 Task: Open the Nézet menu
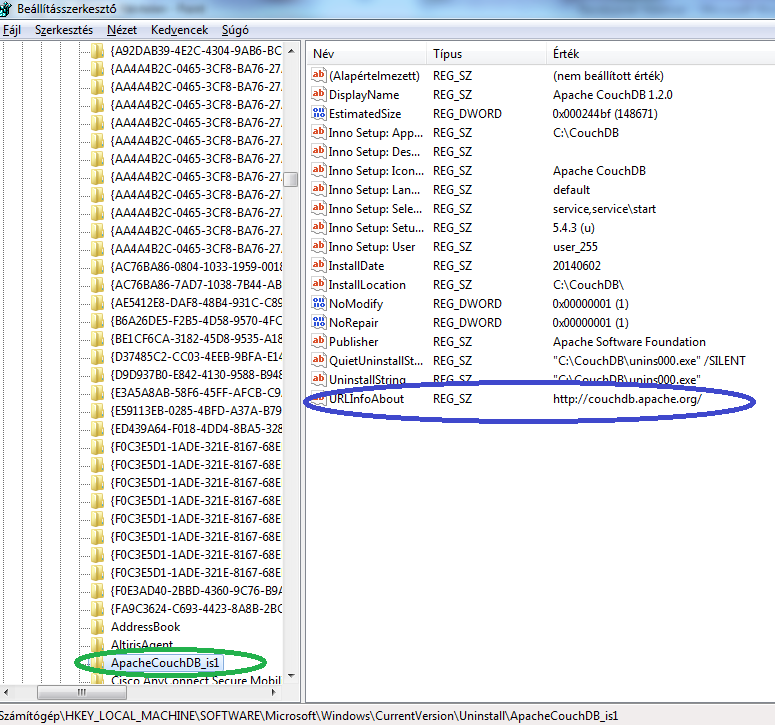point(122,30)
